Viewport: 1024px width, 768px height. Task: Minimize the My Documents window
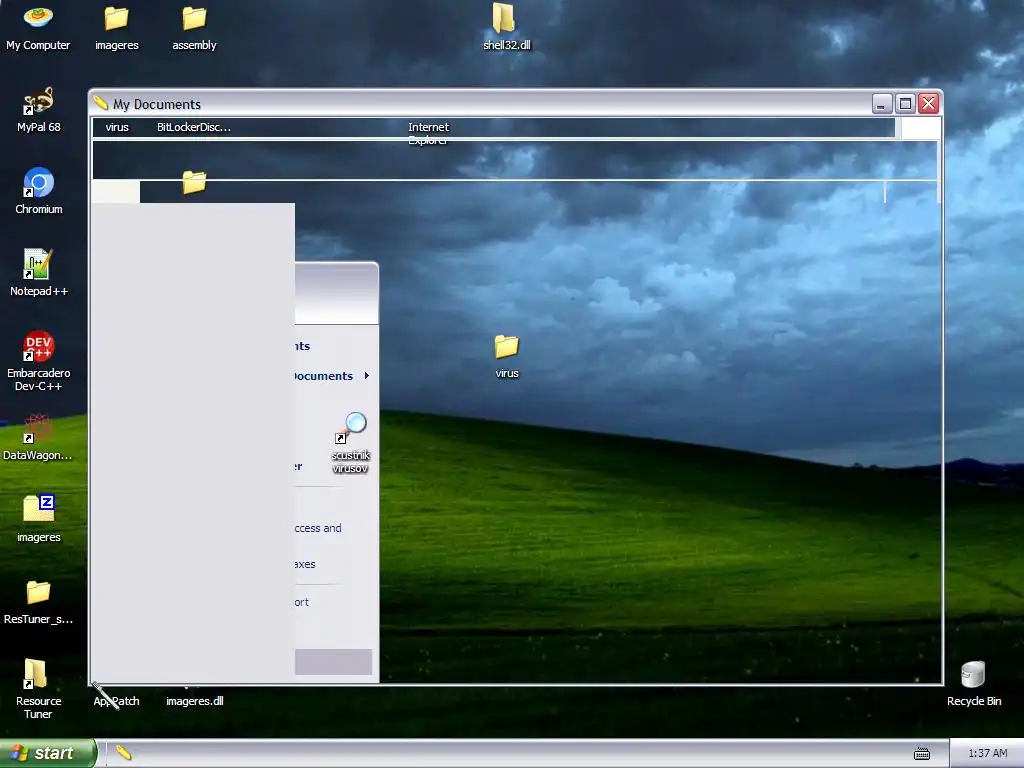(x=882, y=103)
